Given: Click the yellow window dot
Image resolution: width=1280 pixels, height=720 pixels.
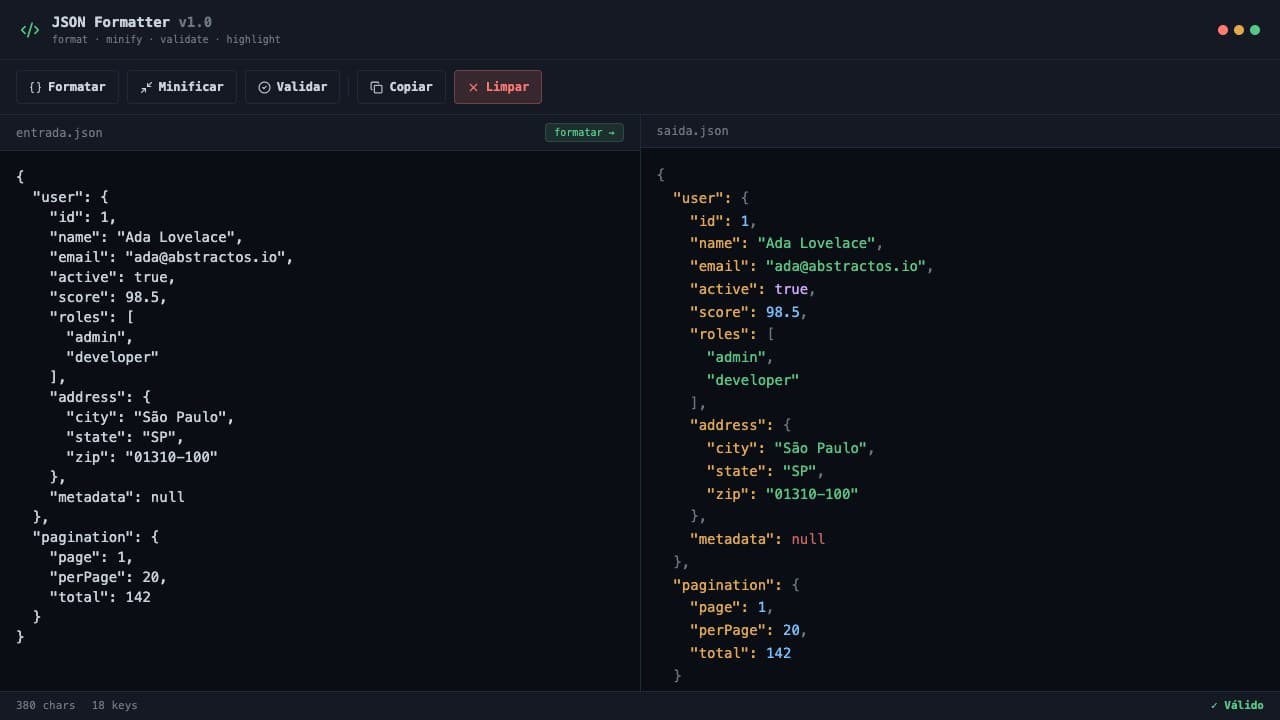Looking at the screenshot, I should [x=1239, y=30].
